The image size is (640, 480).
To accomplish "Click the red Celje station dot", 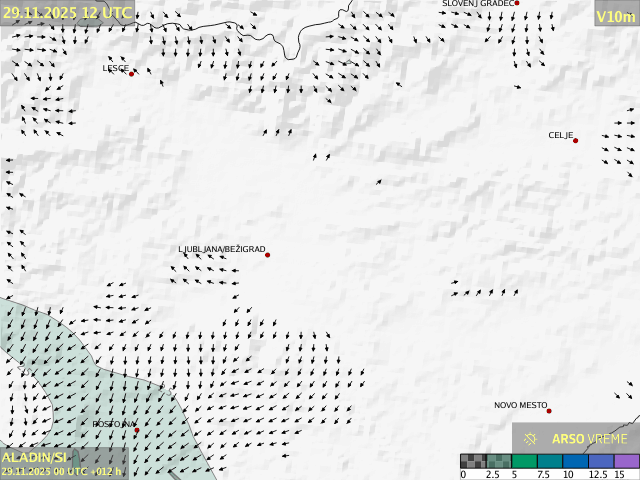I will [575, 141].
